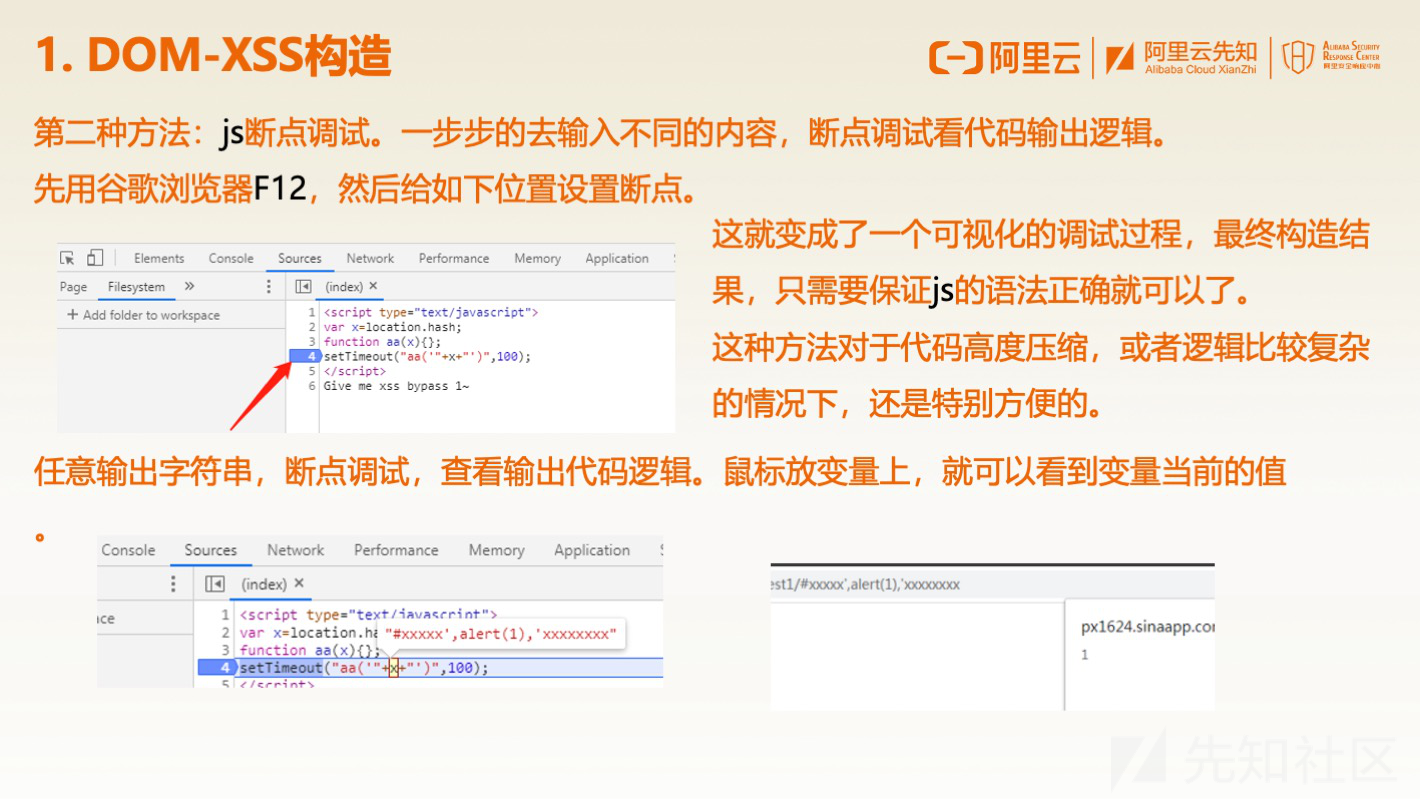1420x799 pixels.
Task: Open Application tab in upper DevTools
Action: [617, 258]
